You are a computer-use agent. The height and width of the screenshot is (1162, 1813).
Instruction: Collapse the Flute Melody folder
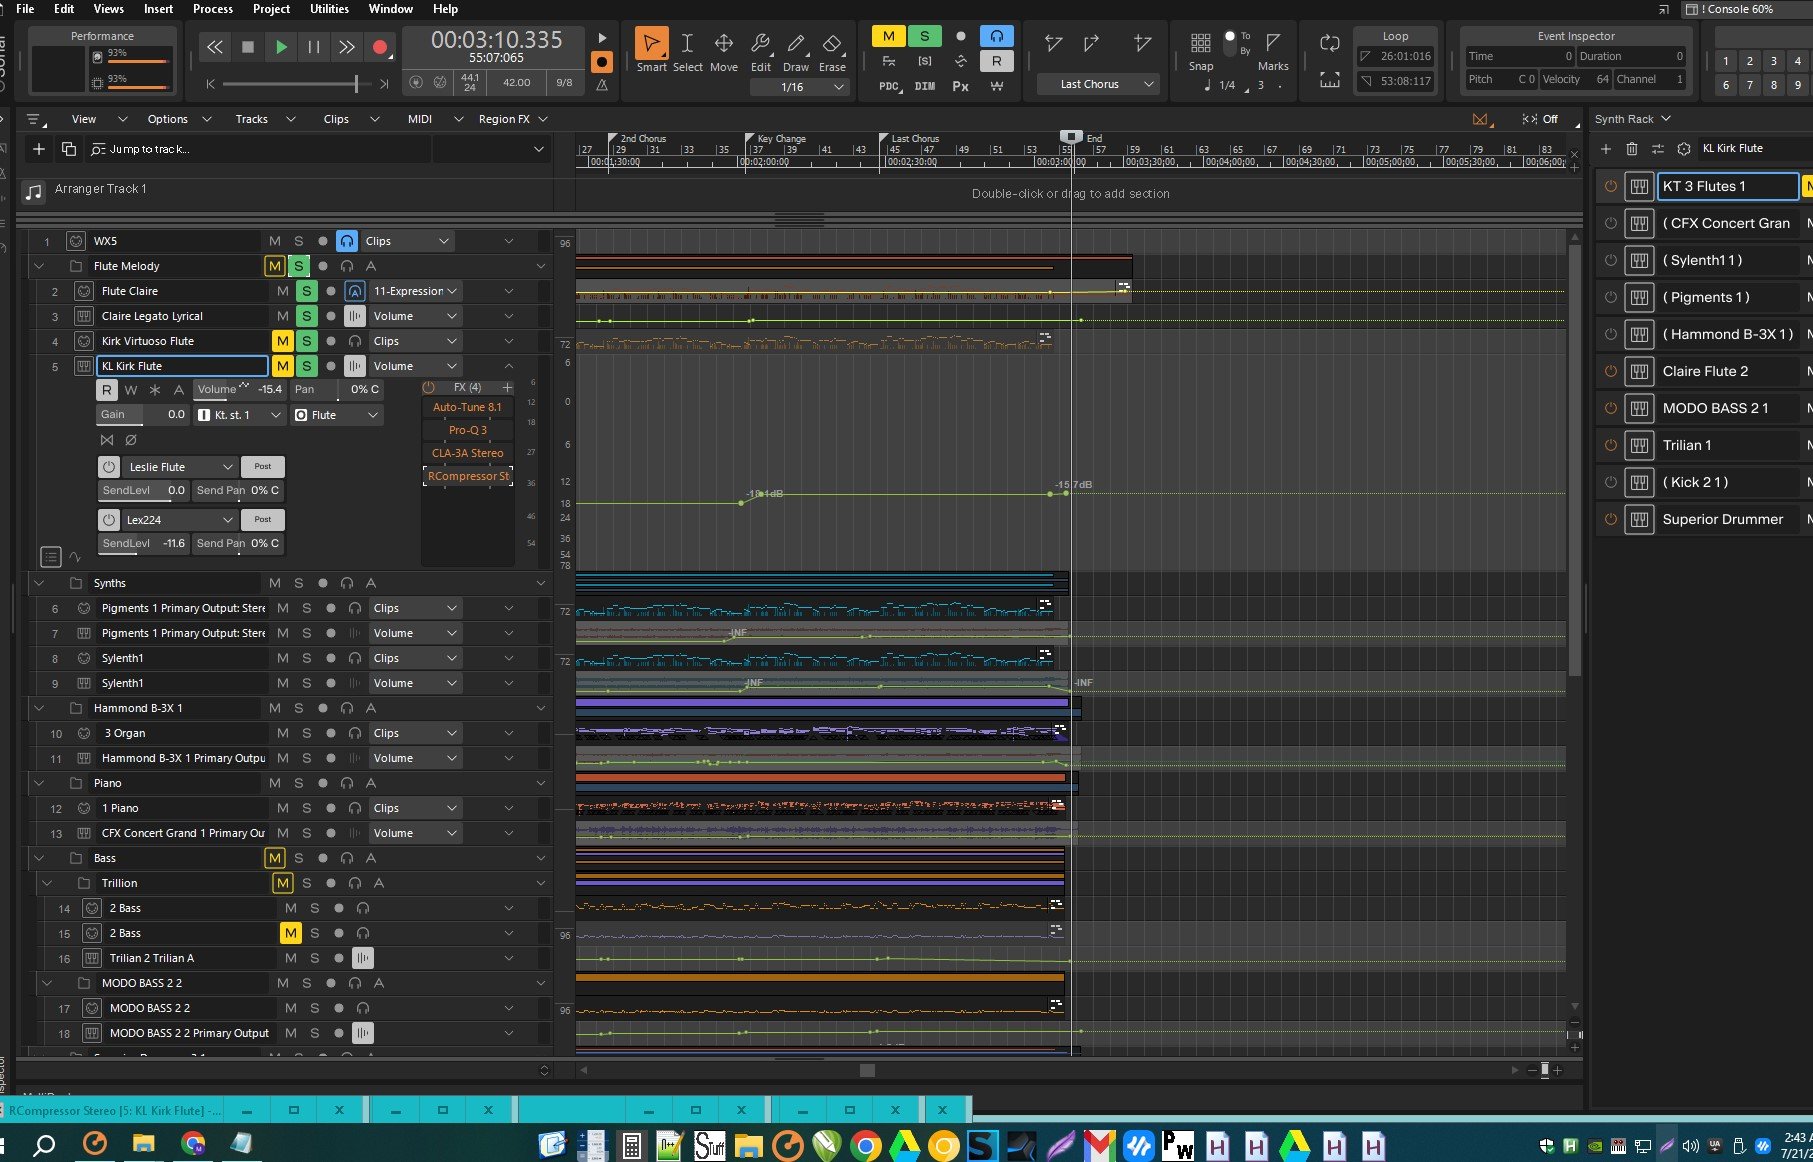click(x=39, y=266)
